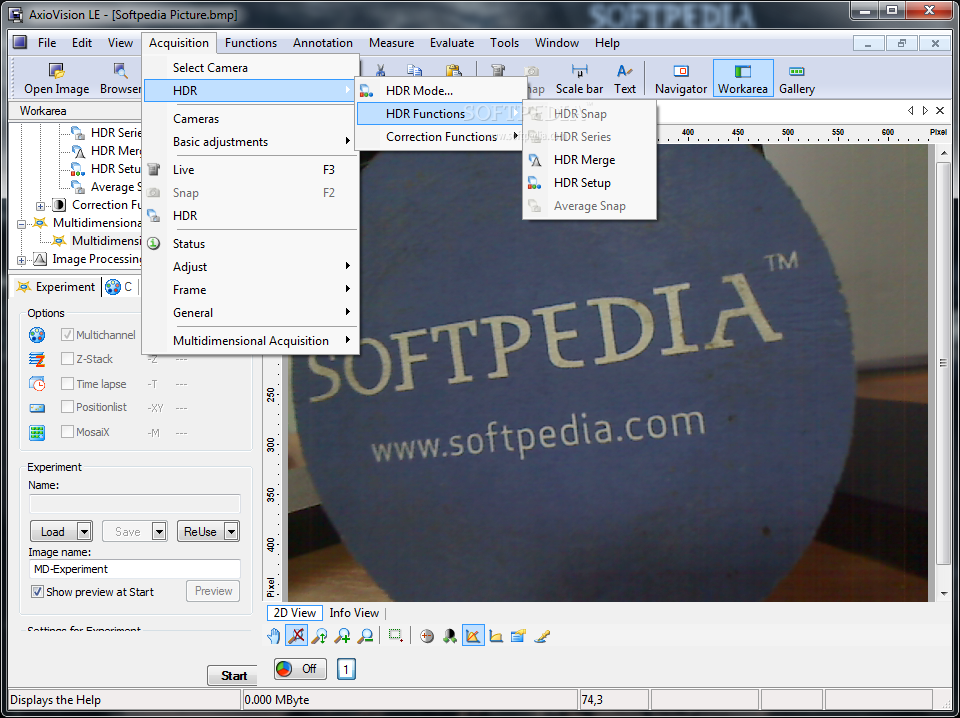Select the Experiment tab
Viewport: 960px width, 718px height.
click(x=56, y=287)
